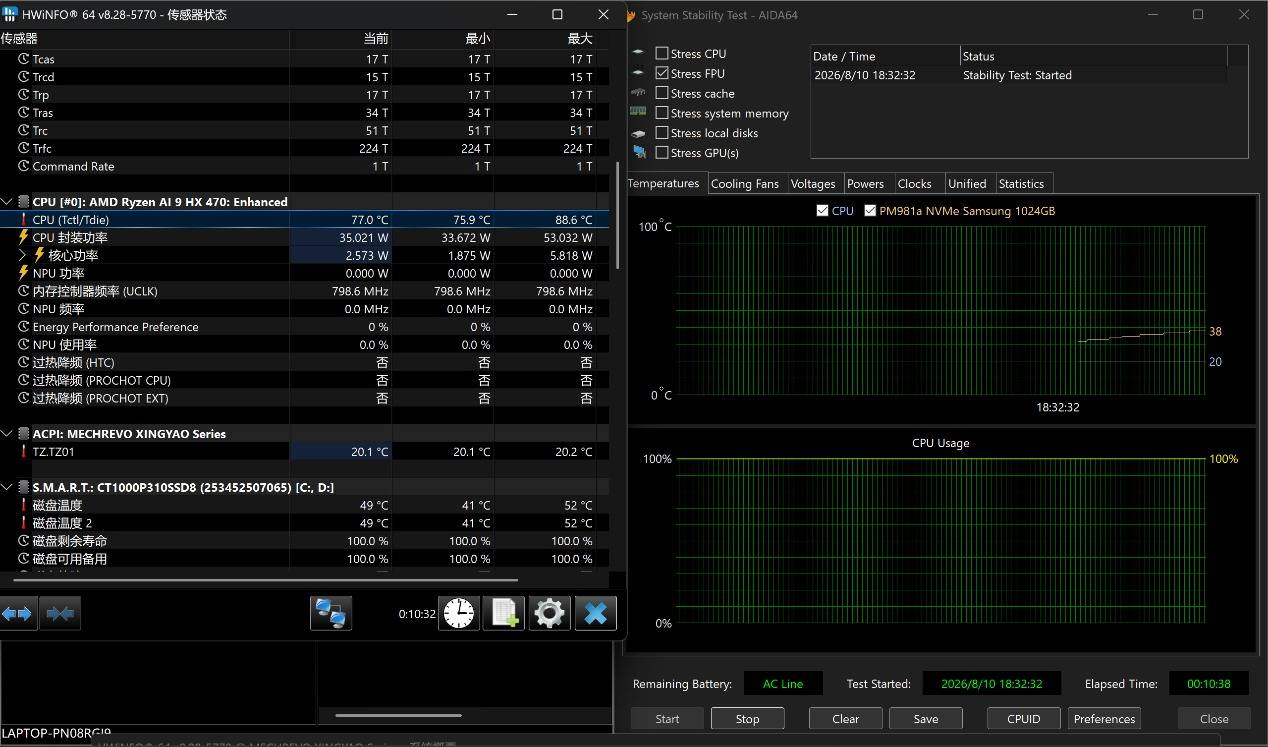1268x747 pixels.
Task: Click thermometer icon beside TZ.TZ01
Action: (24, 452)
